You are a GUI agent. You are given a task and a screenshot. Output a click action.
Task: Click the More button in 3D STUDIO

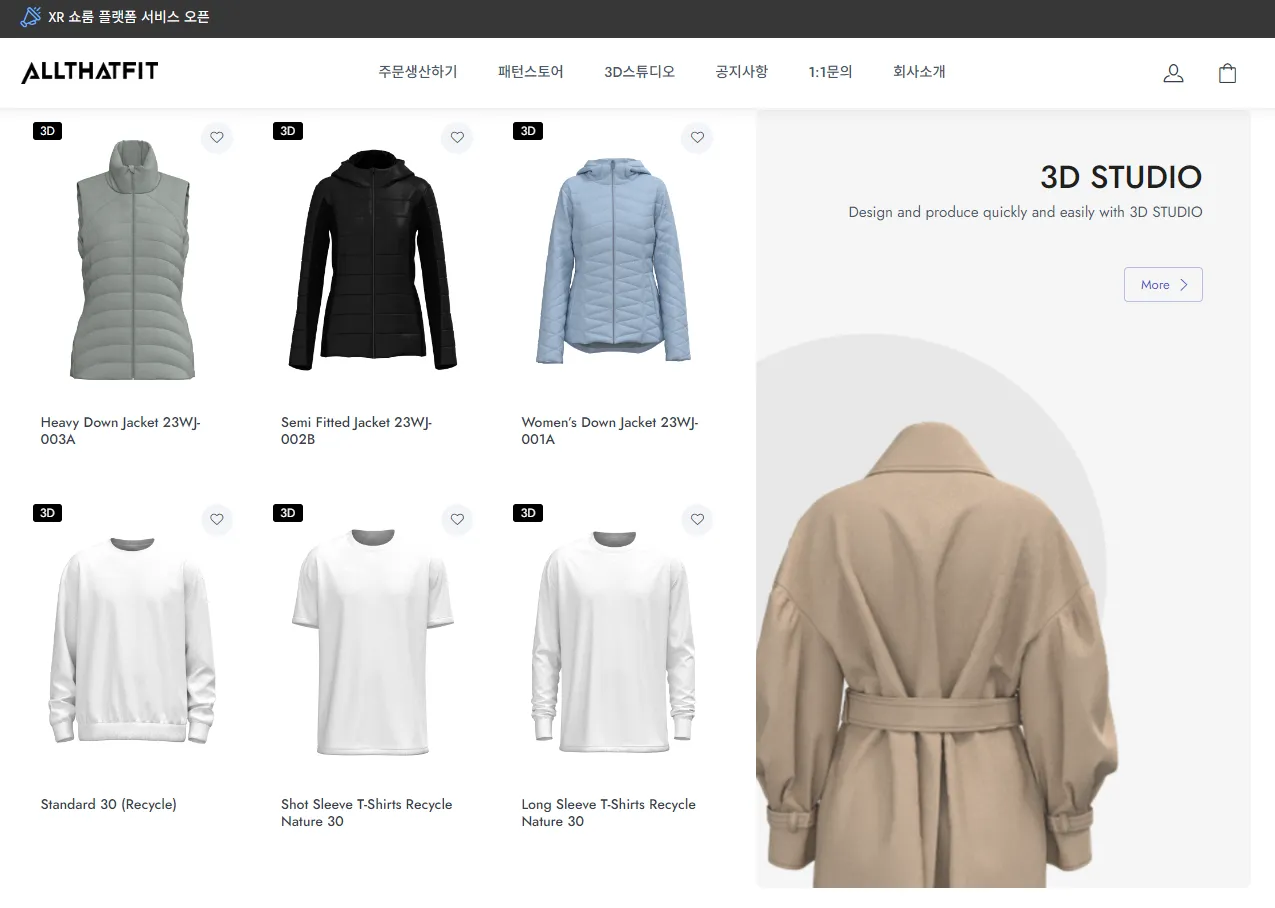[1163, 285]
